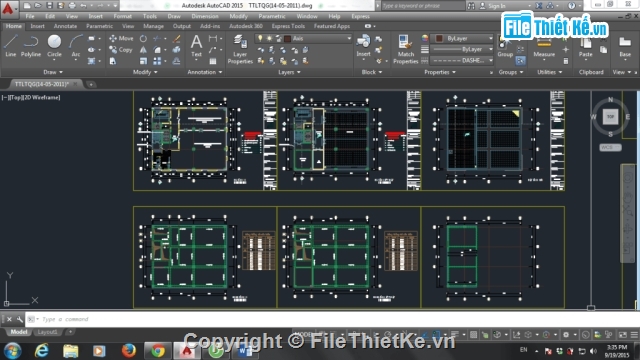Switch to Layout1 tab
The height and width of the screenshot is (360, 640).
[47, 332]
